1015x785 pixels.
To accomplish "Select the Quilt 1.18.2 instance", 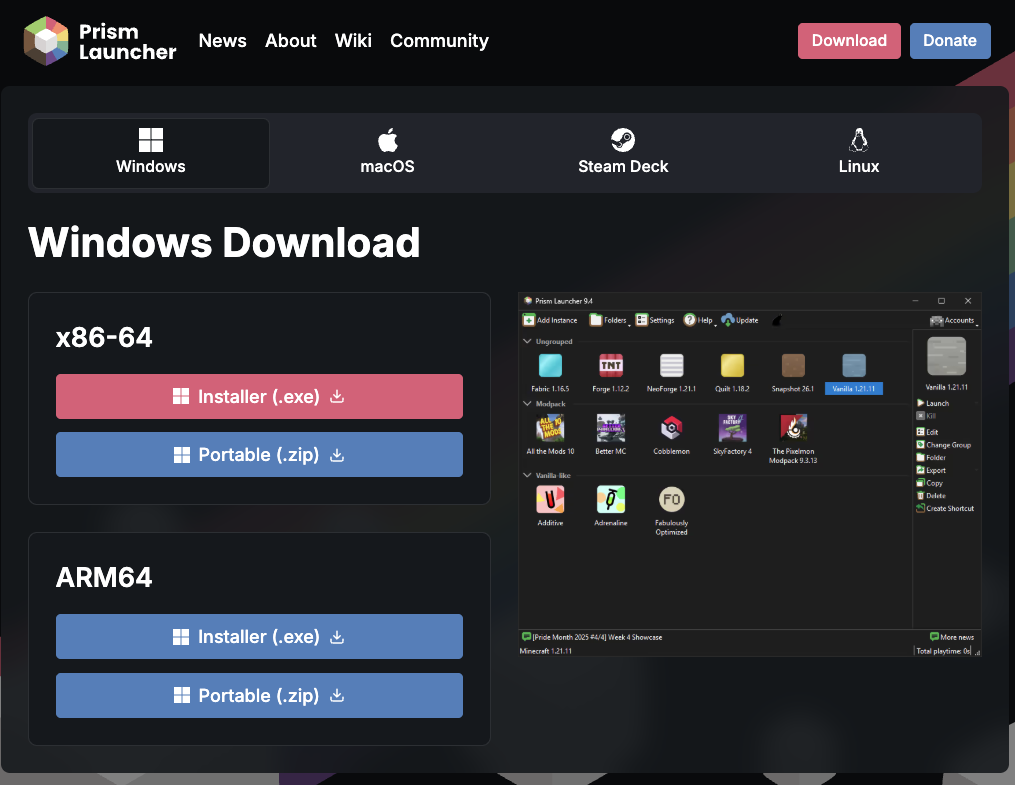I will (x=732, y=373).
